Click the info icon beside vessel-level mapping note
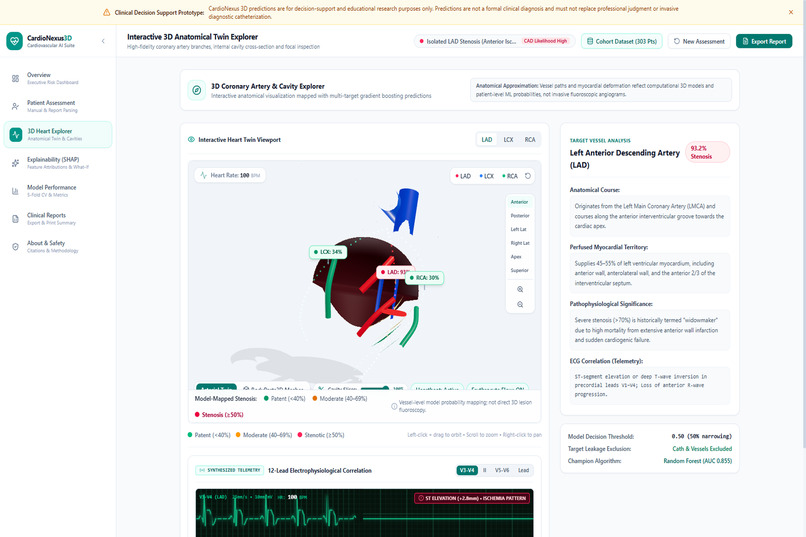 (394, 406)
